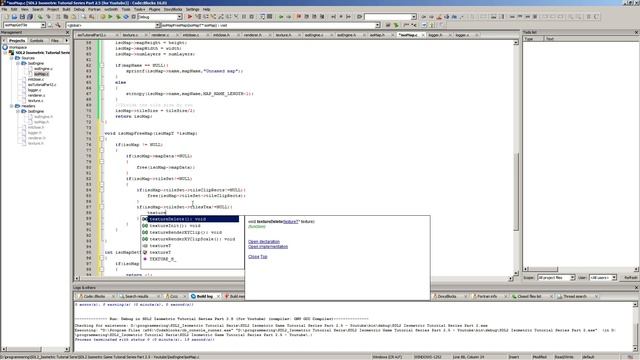Open the Search results tab

[x=137, y=296]
